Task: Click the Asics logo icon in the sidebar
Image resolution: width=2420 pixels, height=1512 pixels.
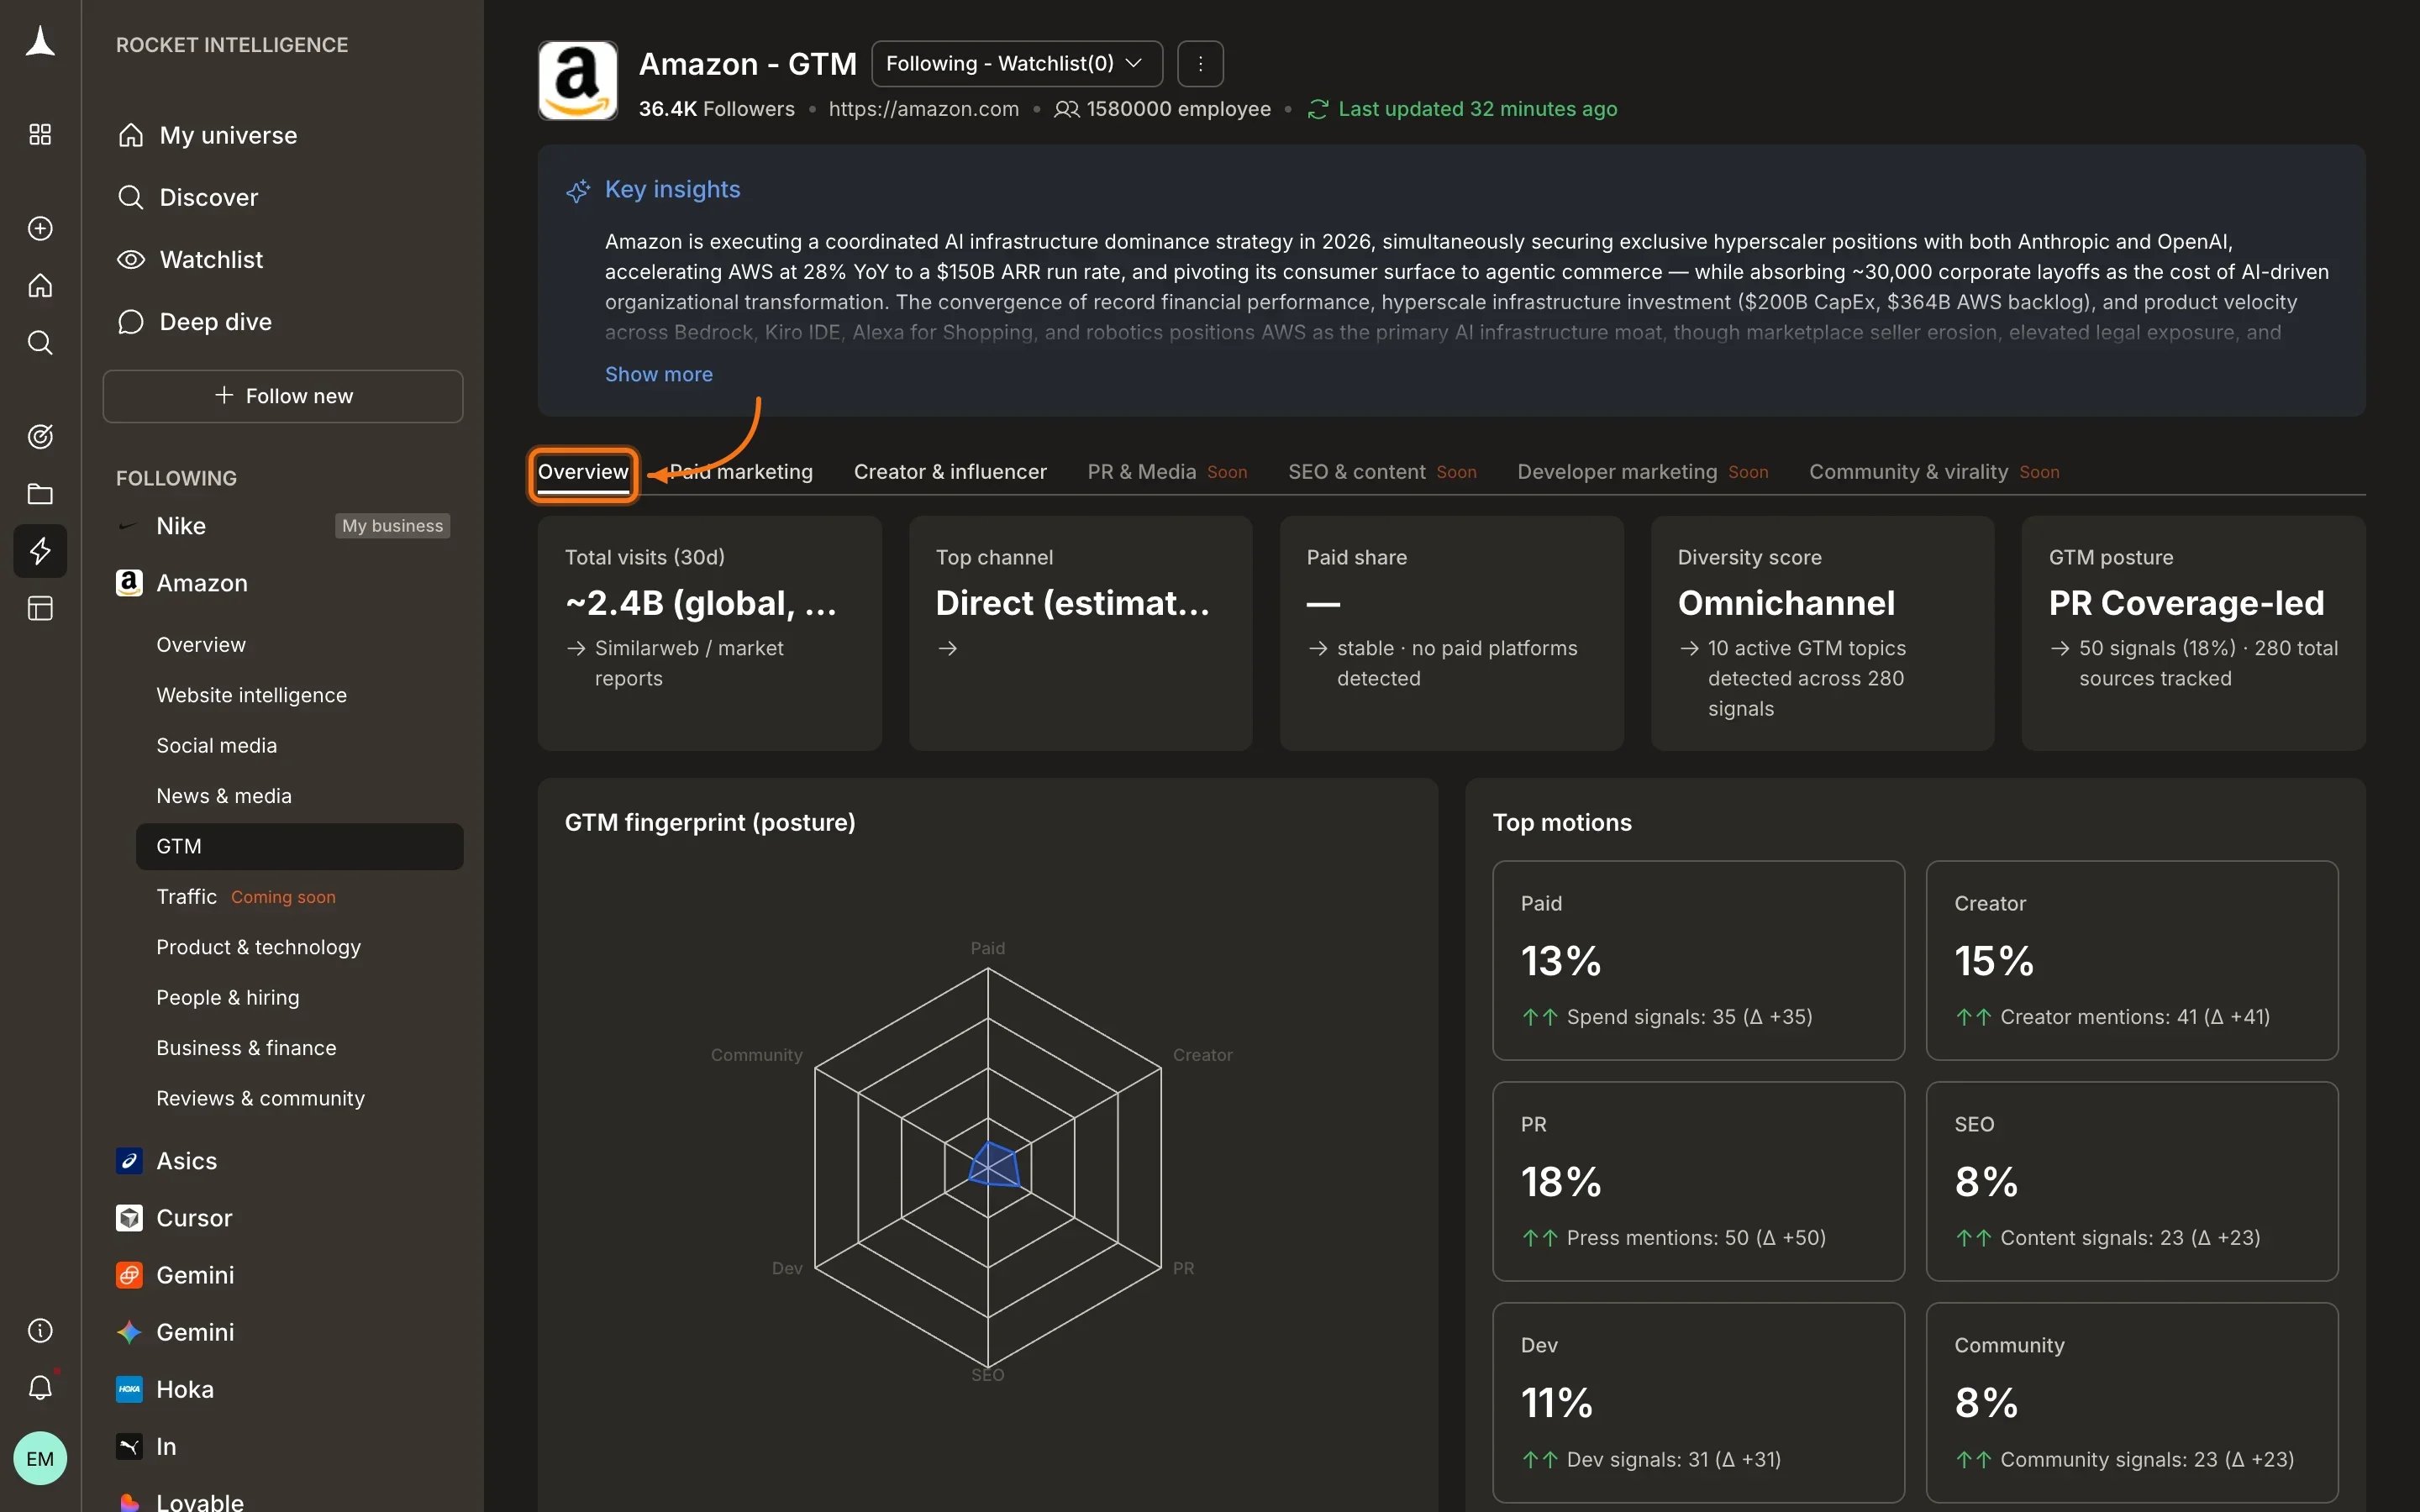Action: point(129,1161)
